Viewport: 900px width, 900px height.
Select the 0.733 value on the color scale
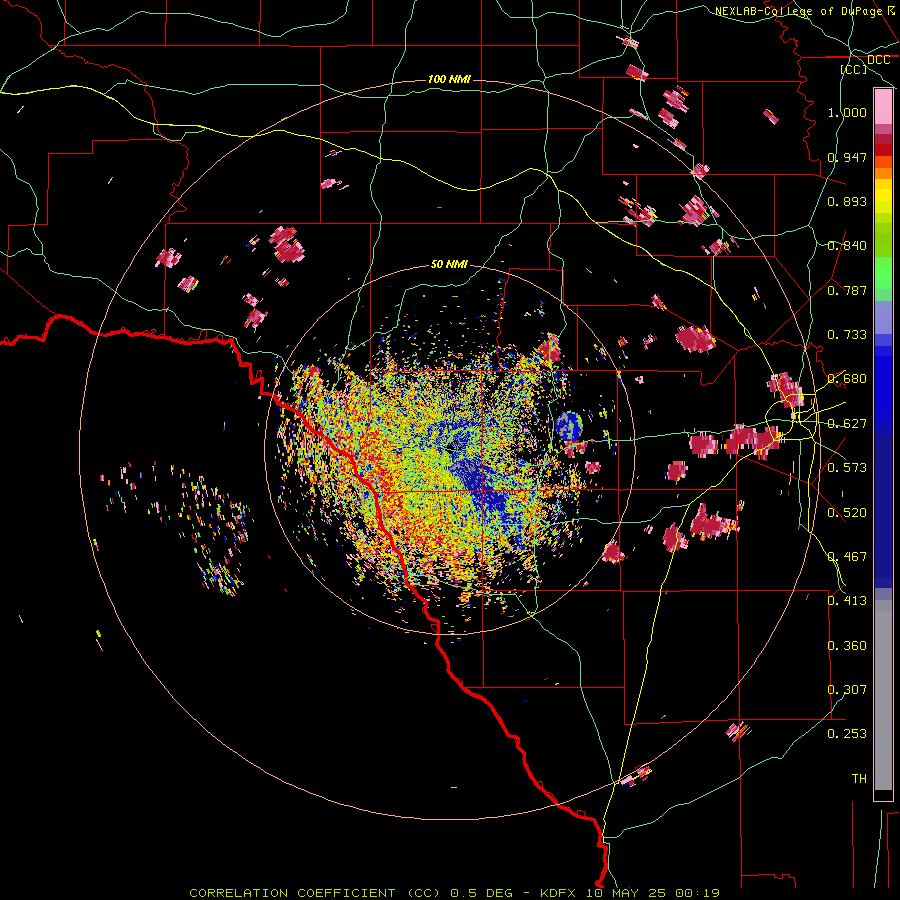847,335
